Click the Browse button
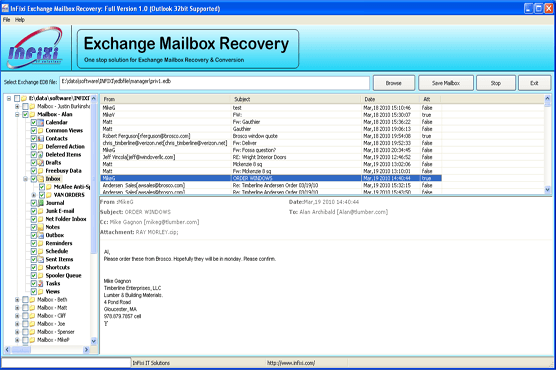Screen dimensions: 556x370 tap(394, 83)
